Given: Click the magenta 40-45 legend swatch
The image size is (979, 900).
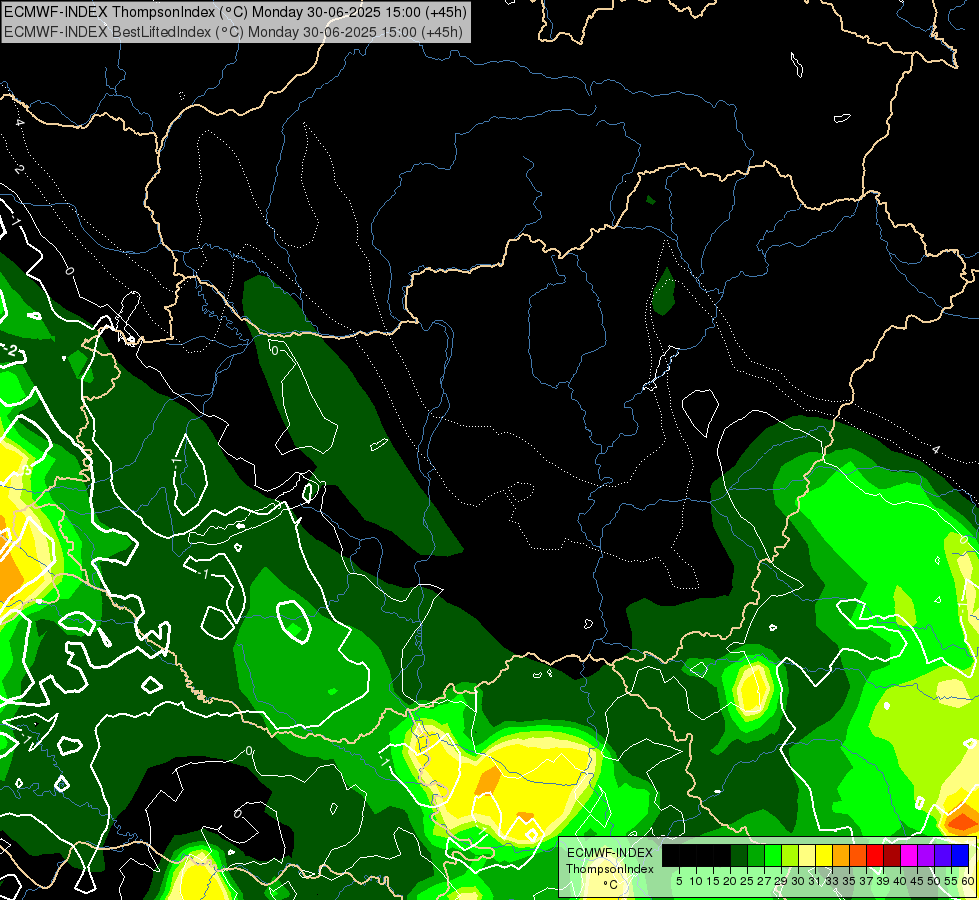Looking at the screenshot, I should (909, 855).
